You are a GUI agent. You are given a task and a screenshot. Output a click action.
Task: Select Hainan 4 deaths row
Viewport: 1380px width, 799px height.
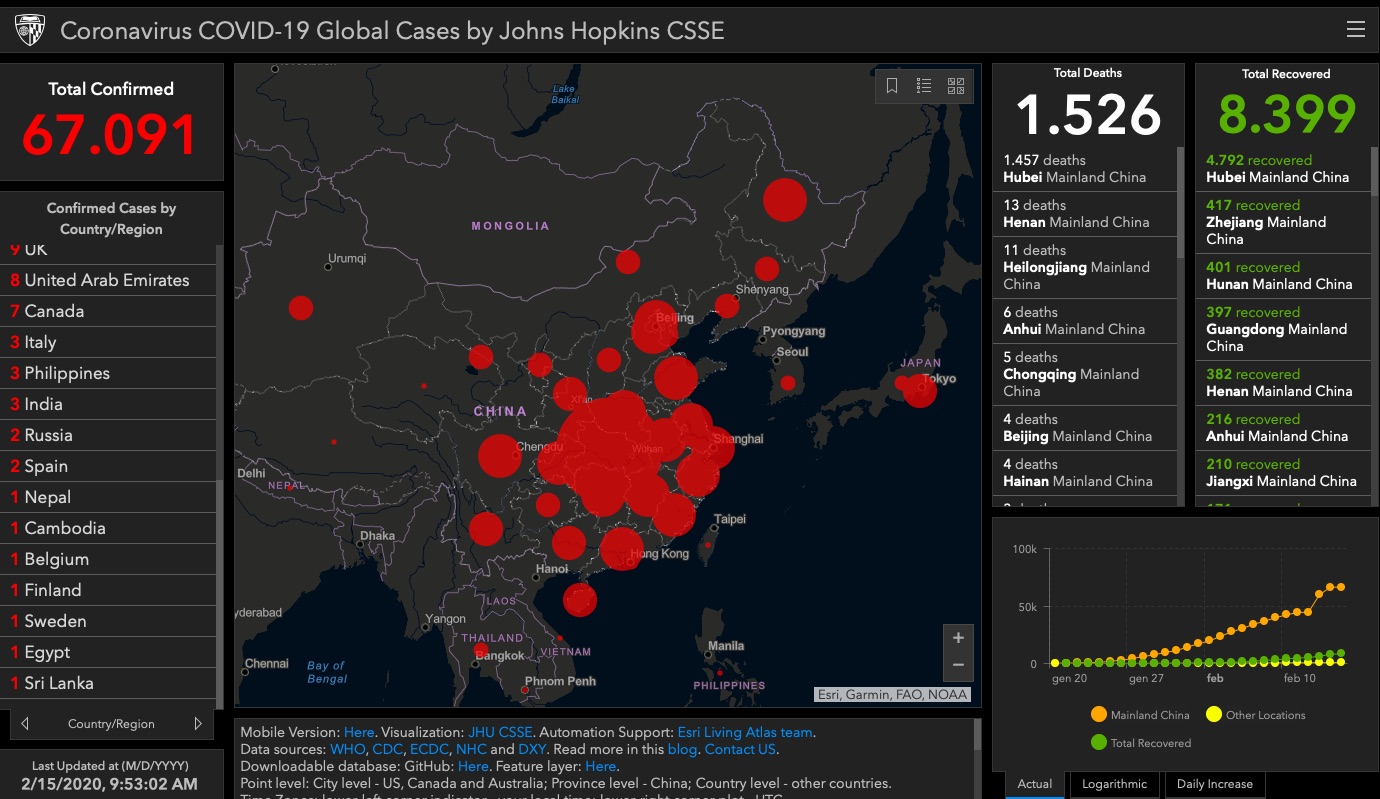[1084, 472]
